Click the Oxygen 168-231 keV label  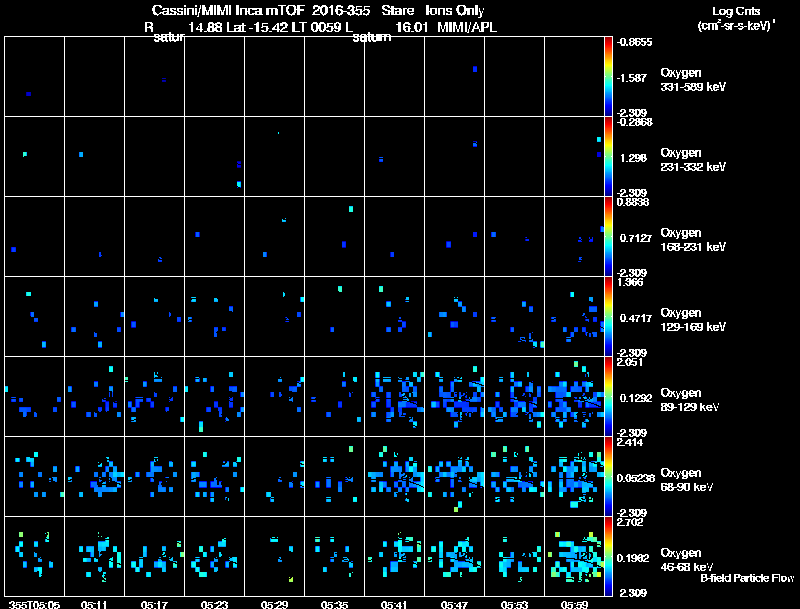click(x=693, y=240)
